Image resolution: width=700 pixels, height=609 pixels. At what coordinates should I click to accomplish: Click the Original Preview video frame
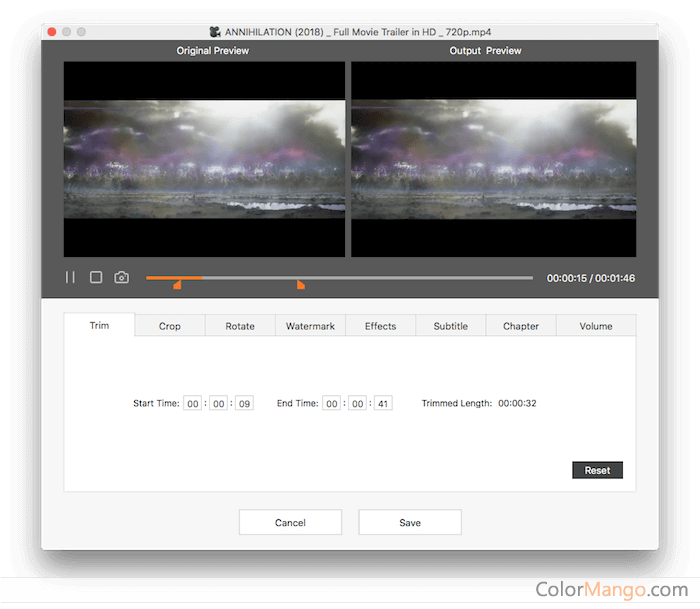click(x=204, y=159)
